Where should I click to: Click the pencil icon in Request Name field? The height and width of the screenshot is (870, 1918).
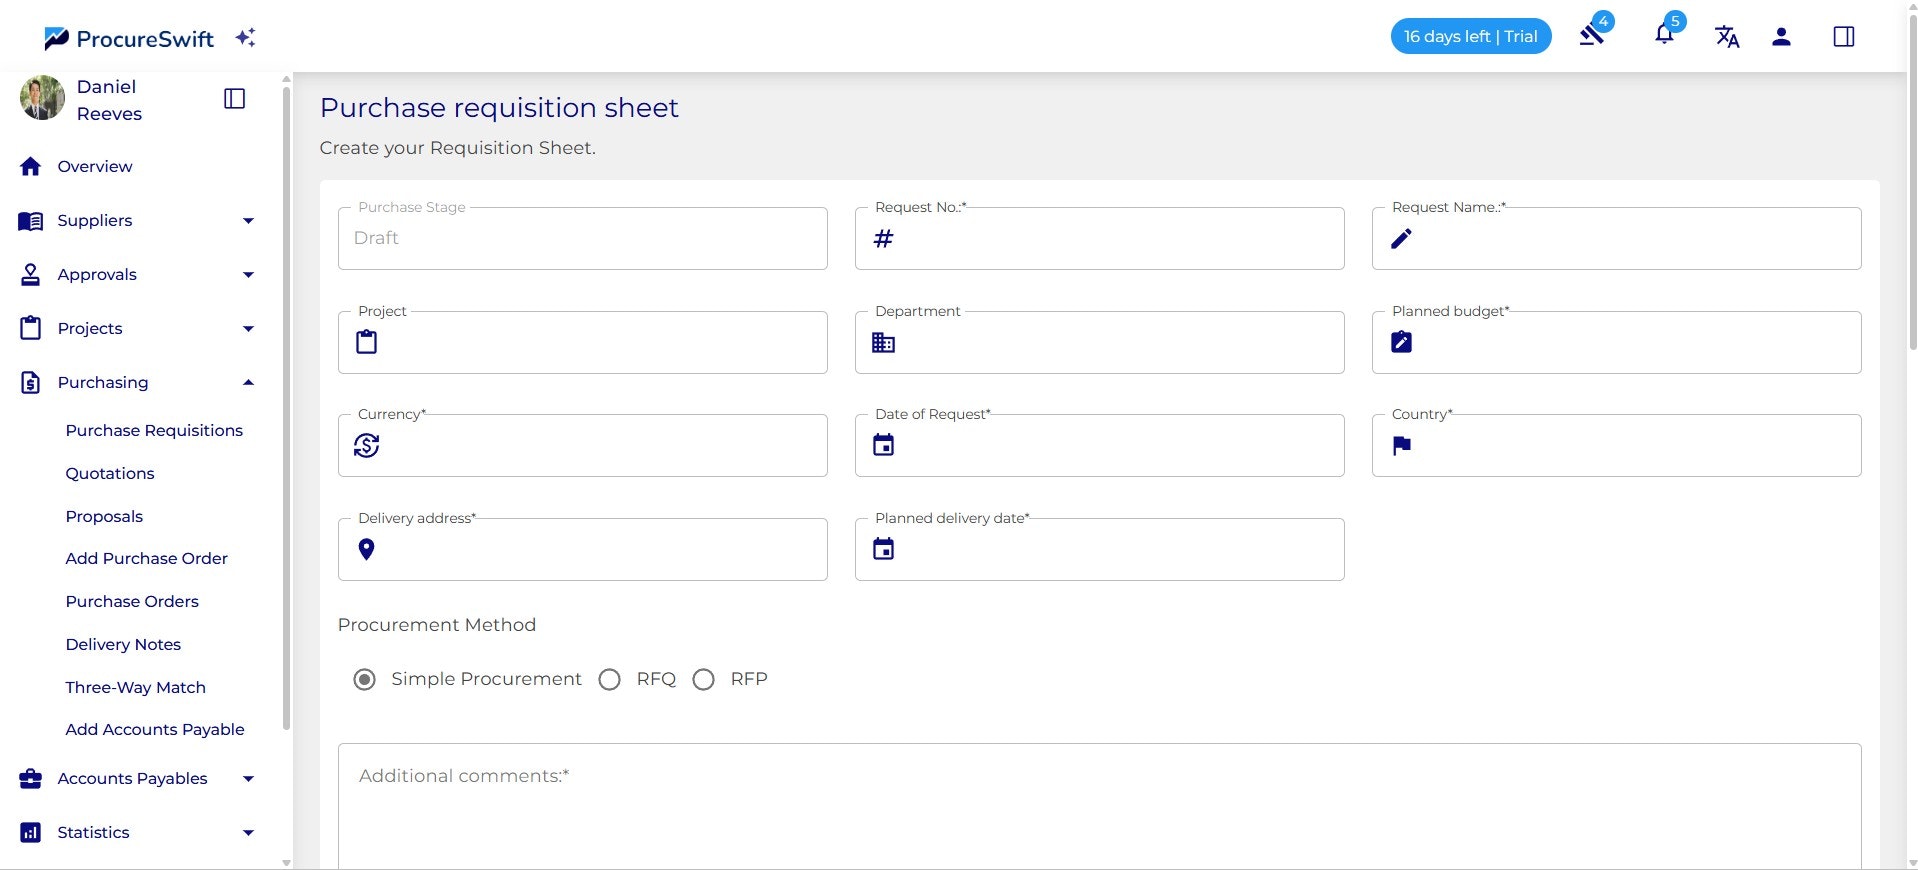(x=1401, y=238)
